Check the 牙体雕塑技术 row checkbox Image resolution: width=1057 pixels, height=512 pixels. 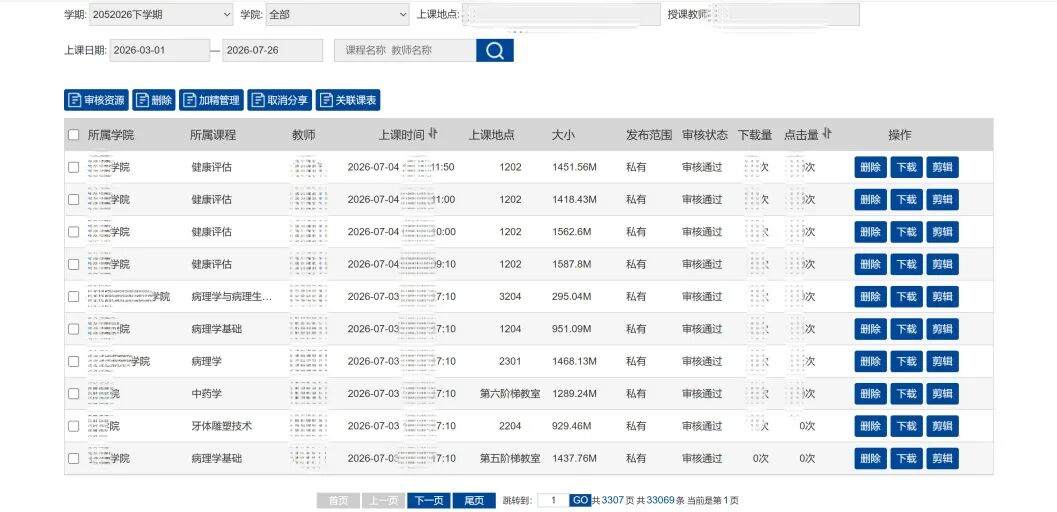[x=73, y=426]
